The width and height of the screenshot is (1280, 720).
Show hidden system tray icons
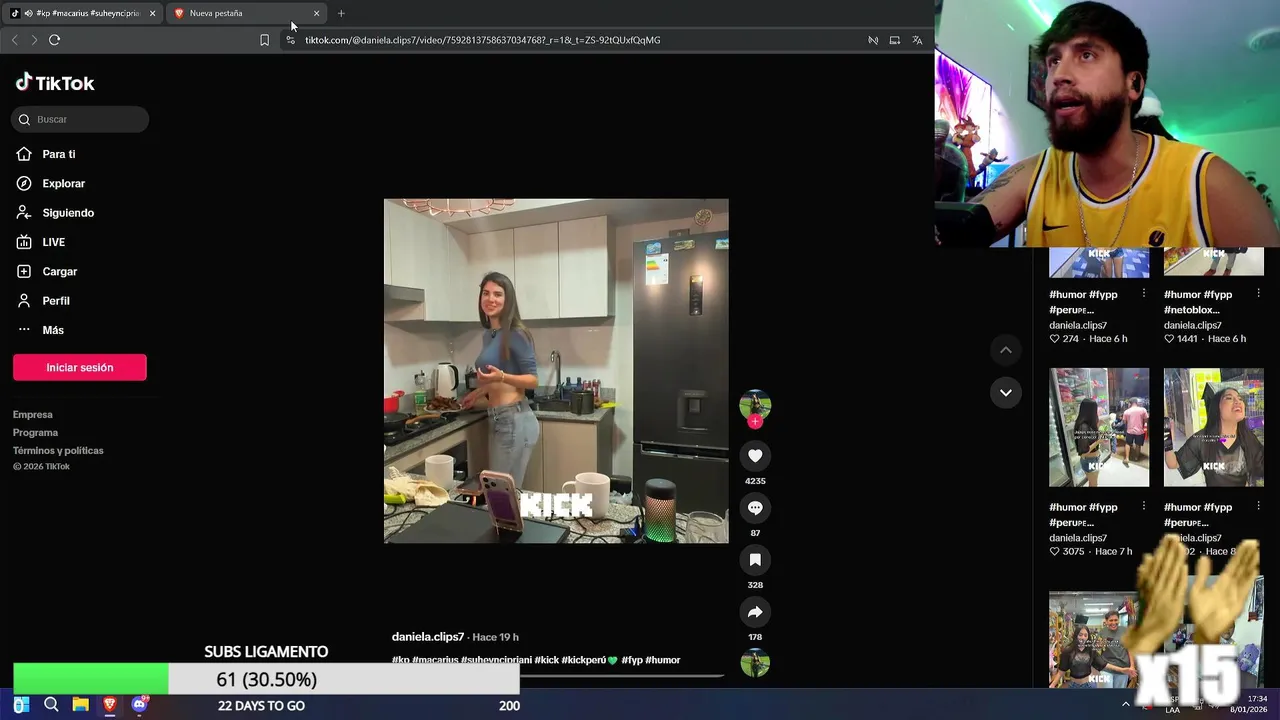pos(1125,704)
